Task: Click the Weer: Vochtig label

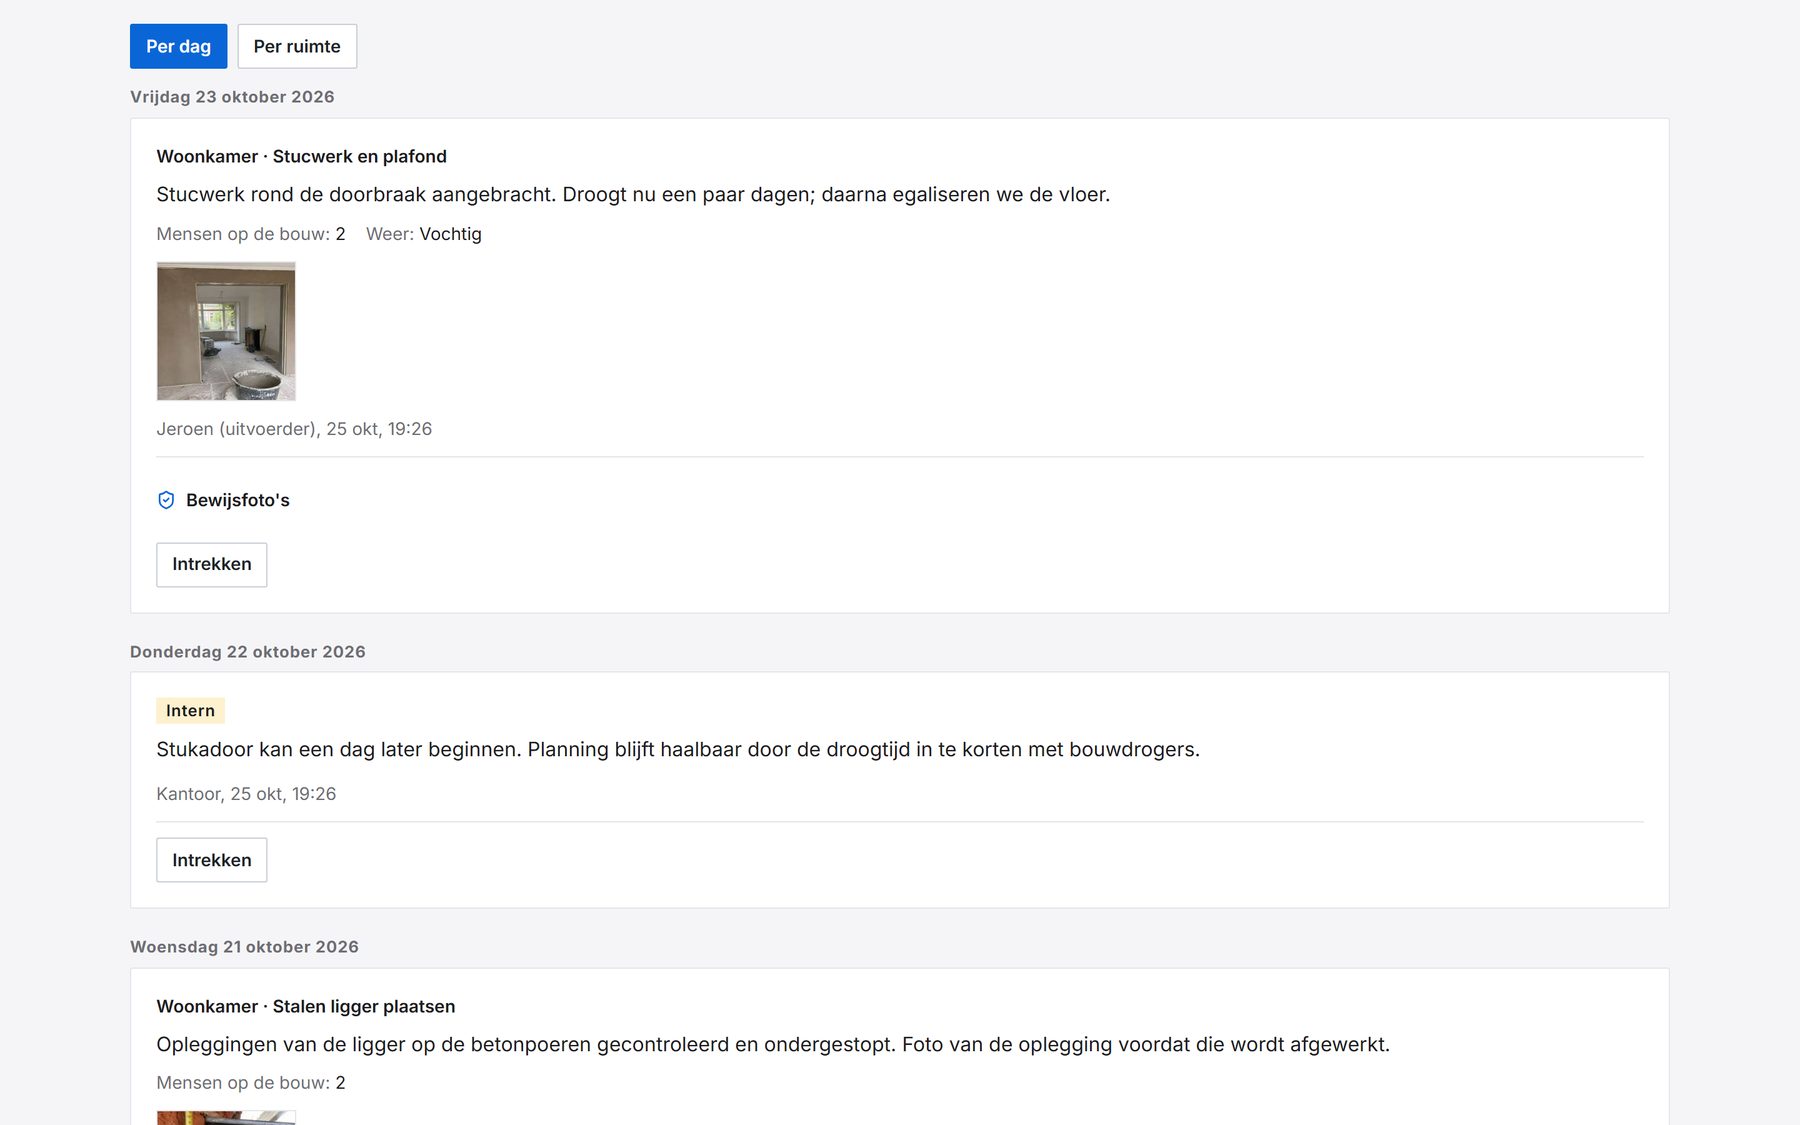Action: [x=424, y=234]
